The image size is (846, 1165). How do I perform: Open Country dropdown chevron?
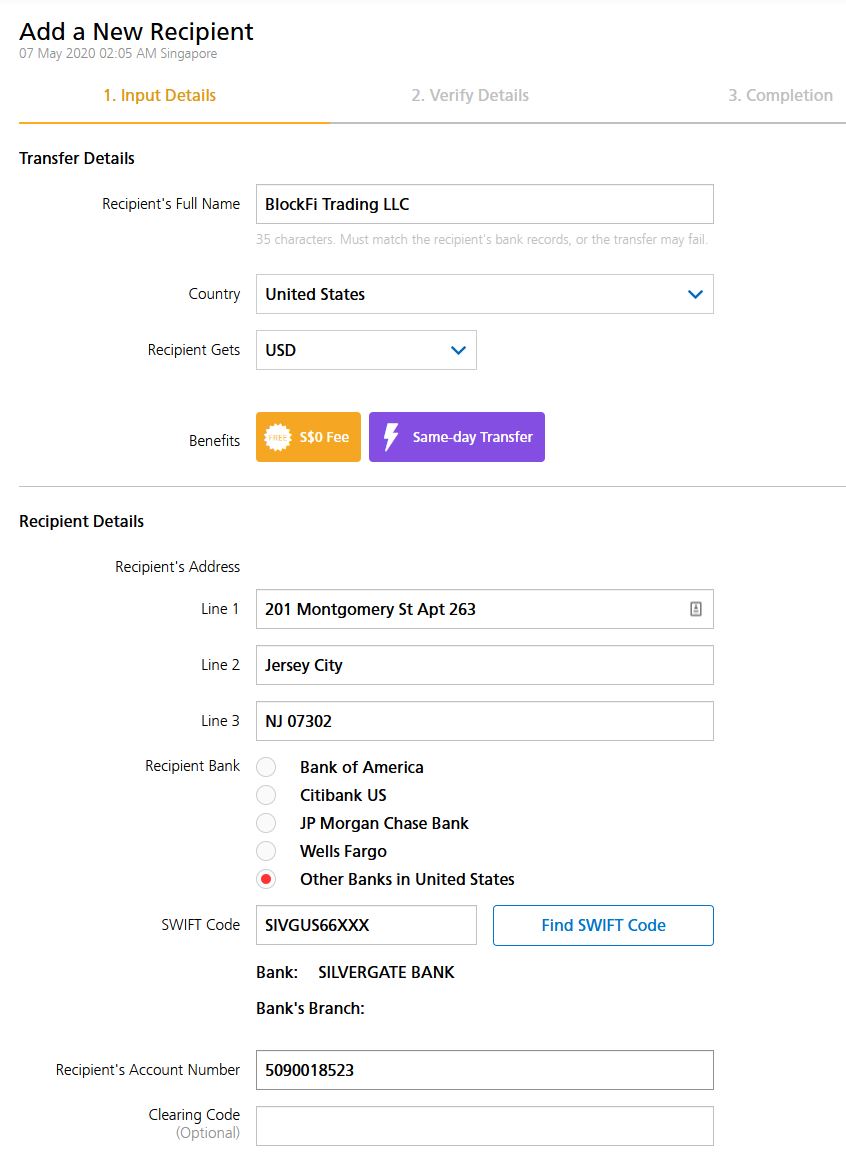coord(695,294)
